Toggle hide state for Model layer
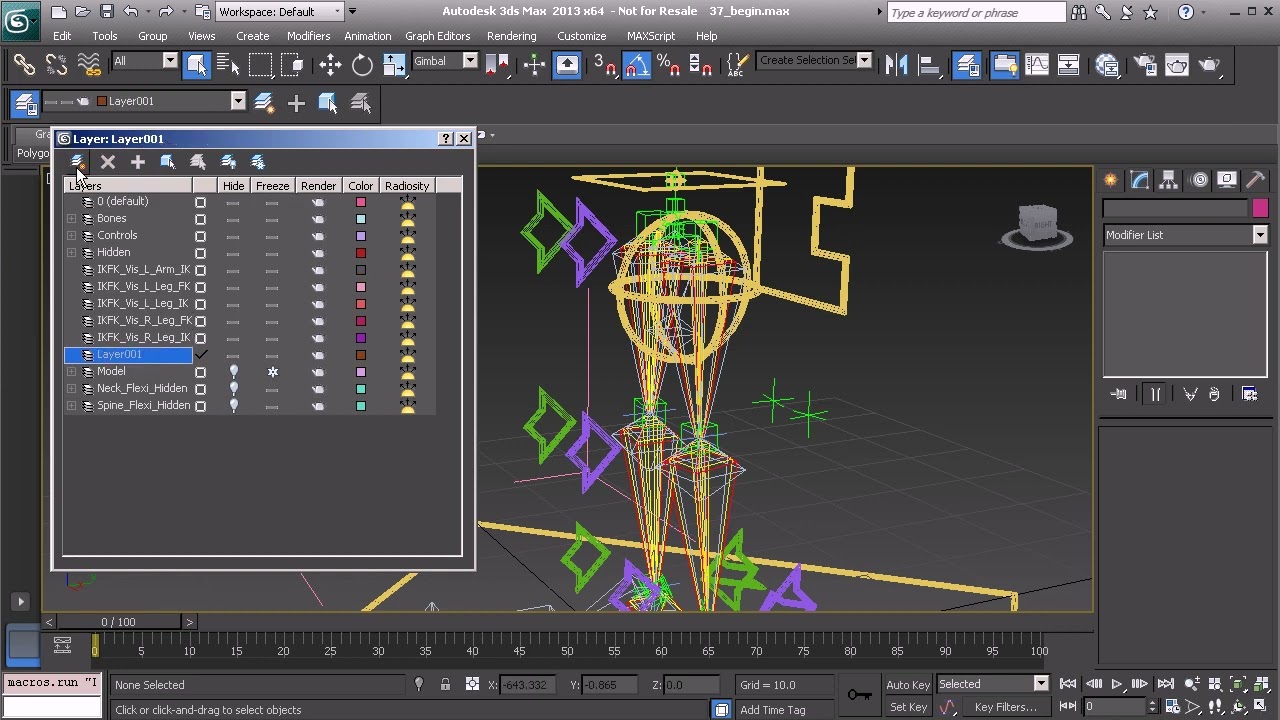 pos(233,372)
